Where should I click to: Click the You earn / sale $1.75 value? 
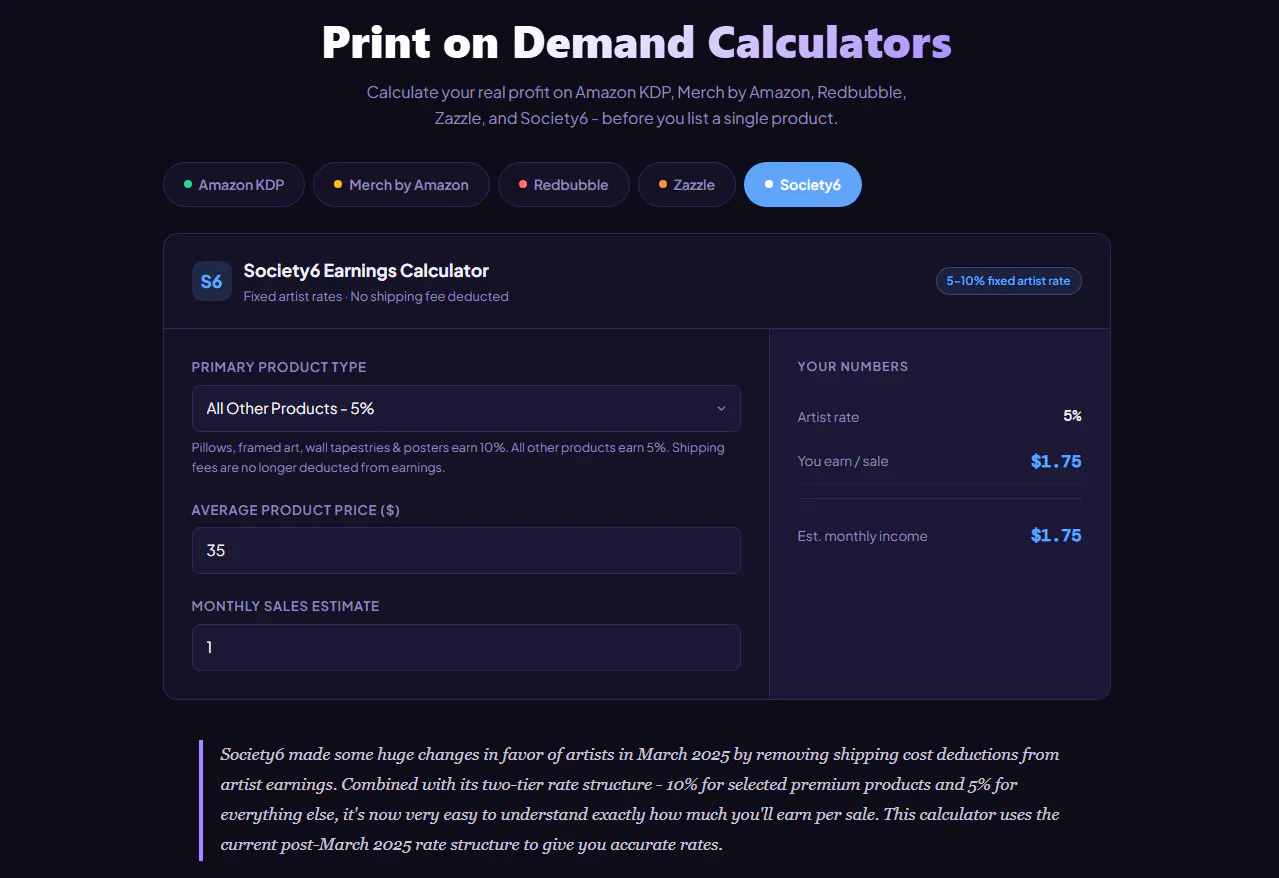1056,461
